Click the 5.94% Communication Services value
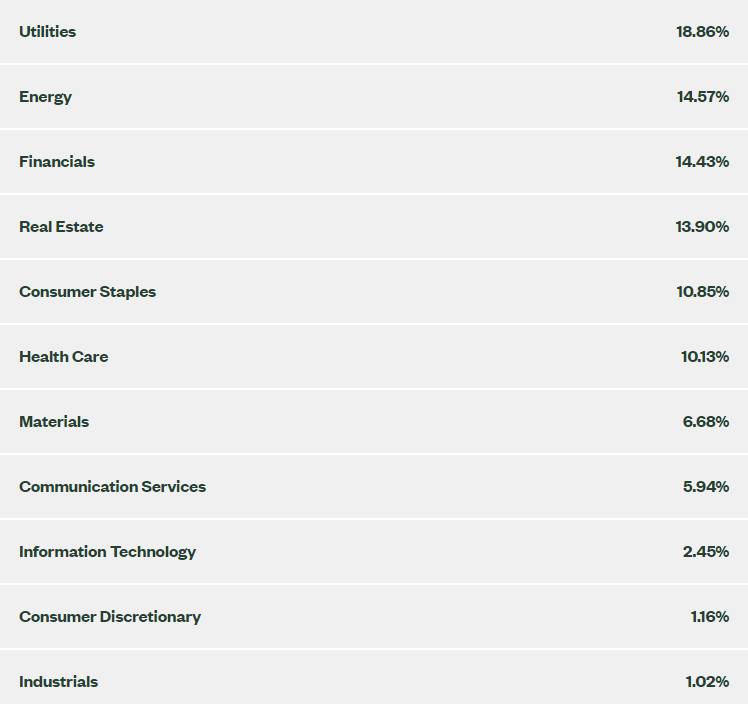Image resolution: width=748 pixels, height=704 pixels. pyautogui.click(x=706, y=487)
